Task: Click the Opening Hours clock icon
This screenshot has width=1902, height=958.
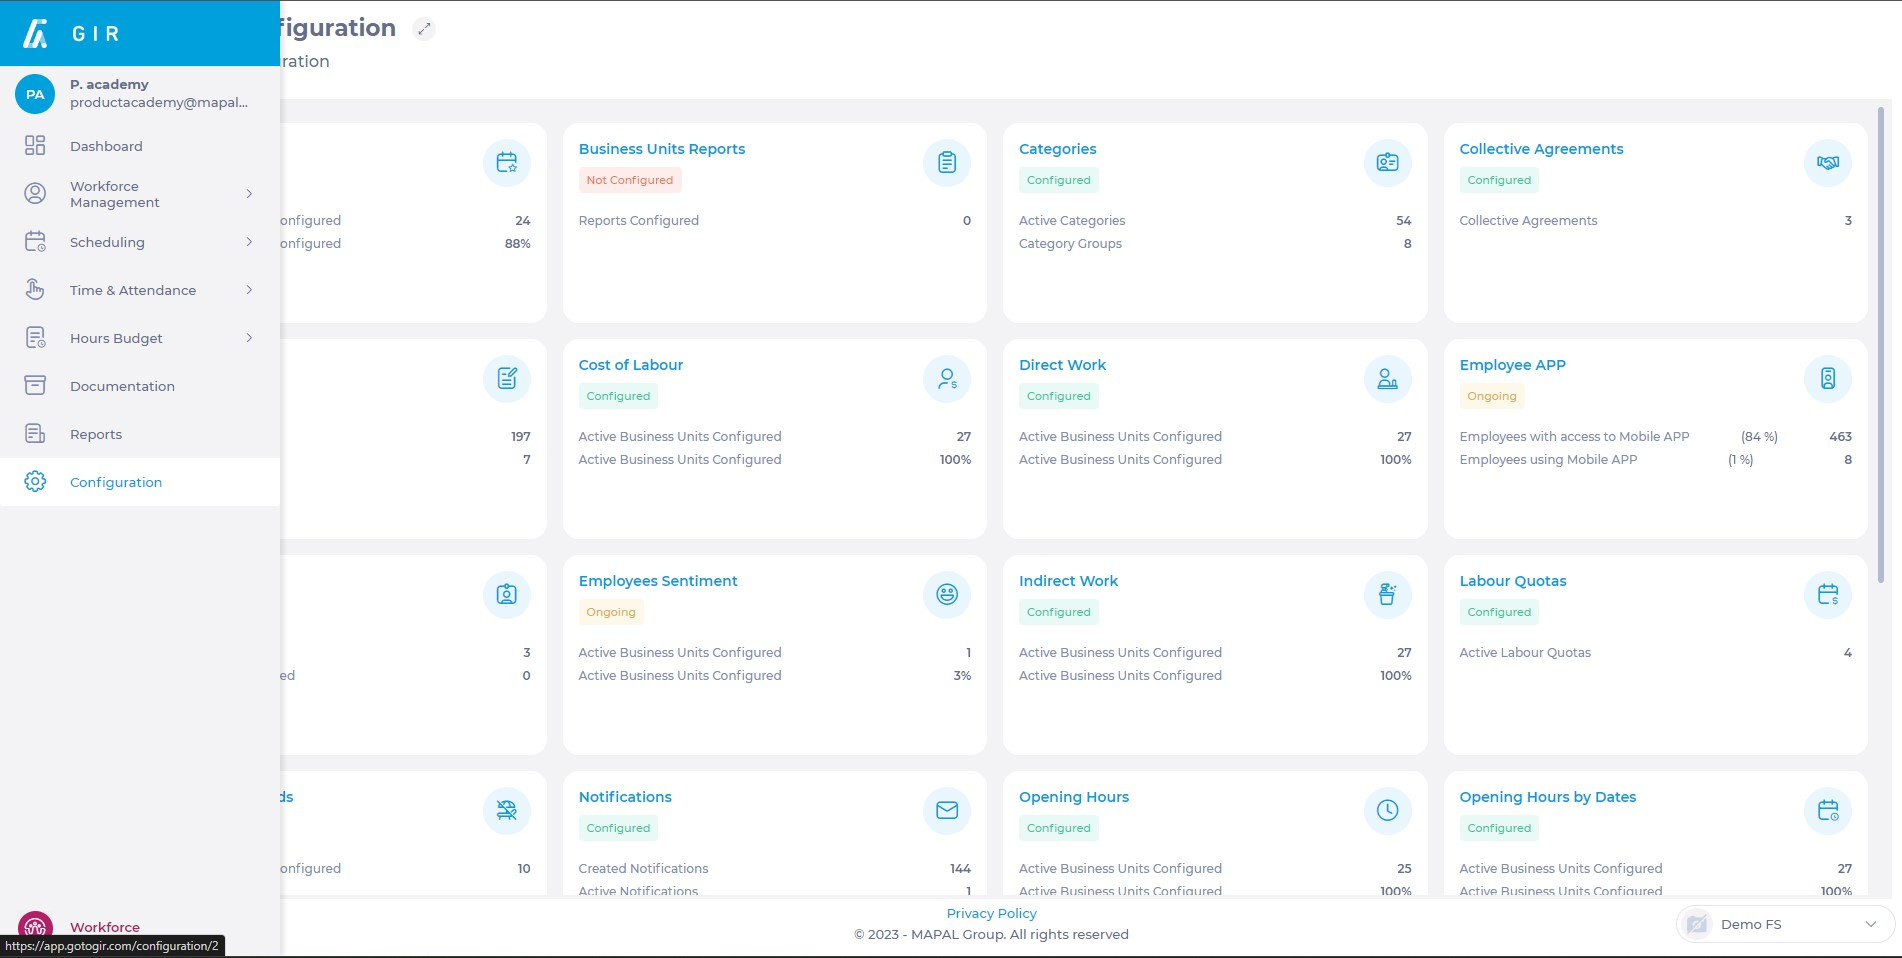Action: point(1387,811)
